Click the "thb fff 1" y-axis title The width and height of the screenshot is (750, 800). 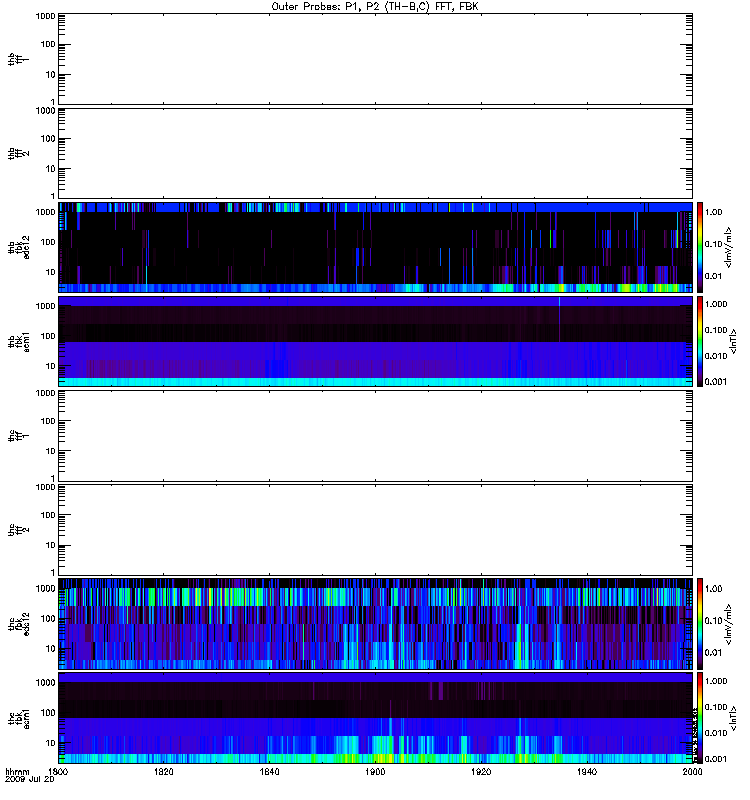19,59
